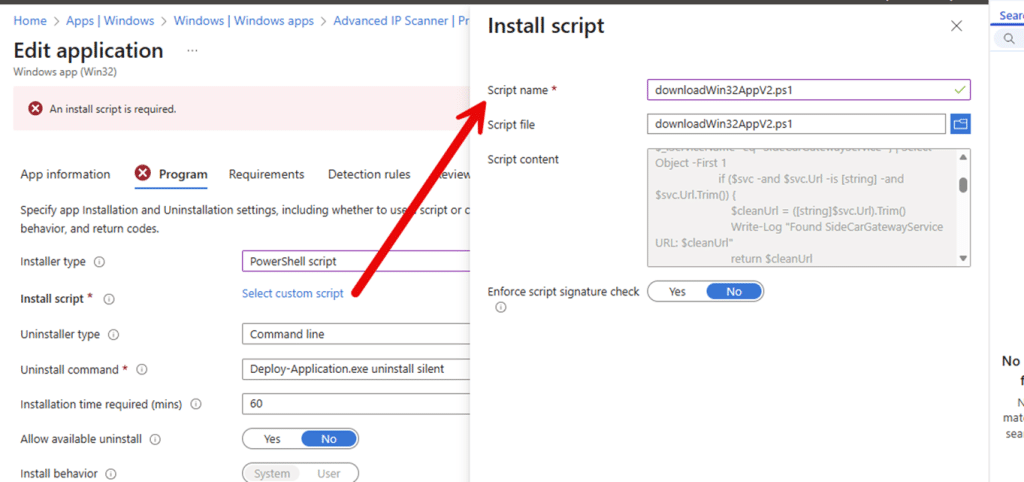Click the Select custom script link
Screen dimensions: 1024x482
click(292, 293)
